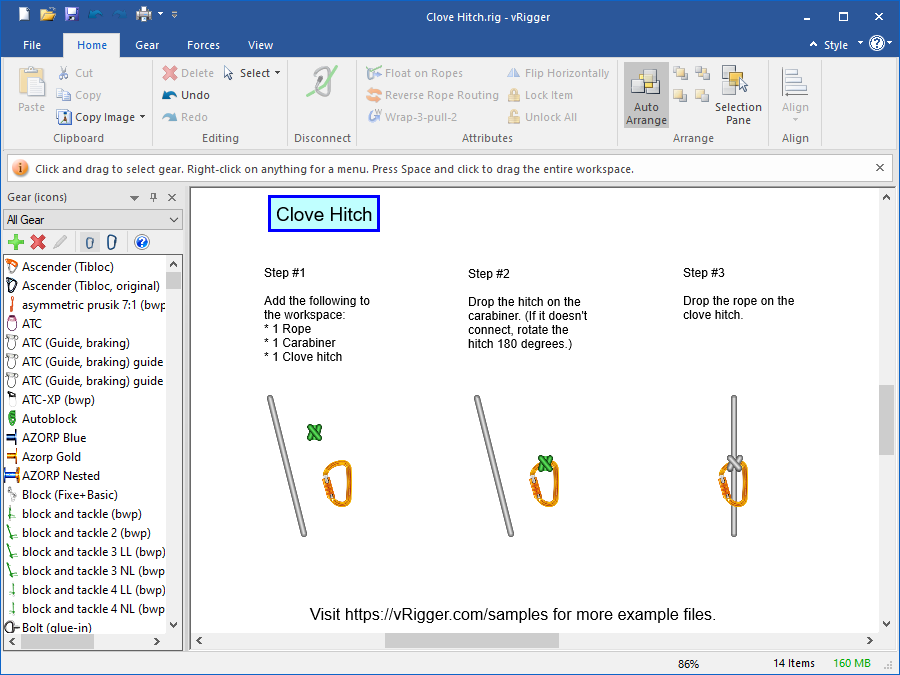
Task: Expand the Copy Image dropdown arrow
Action: [x=143, y=117]
